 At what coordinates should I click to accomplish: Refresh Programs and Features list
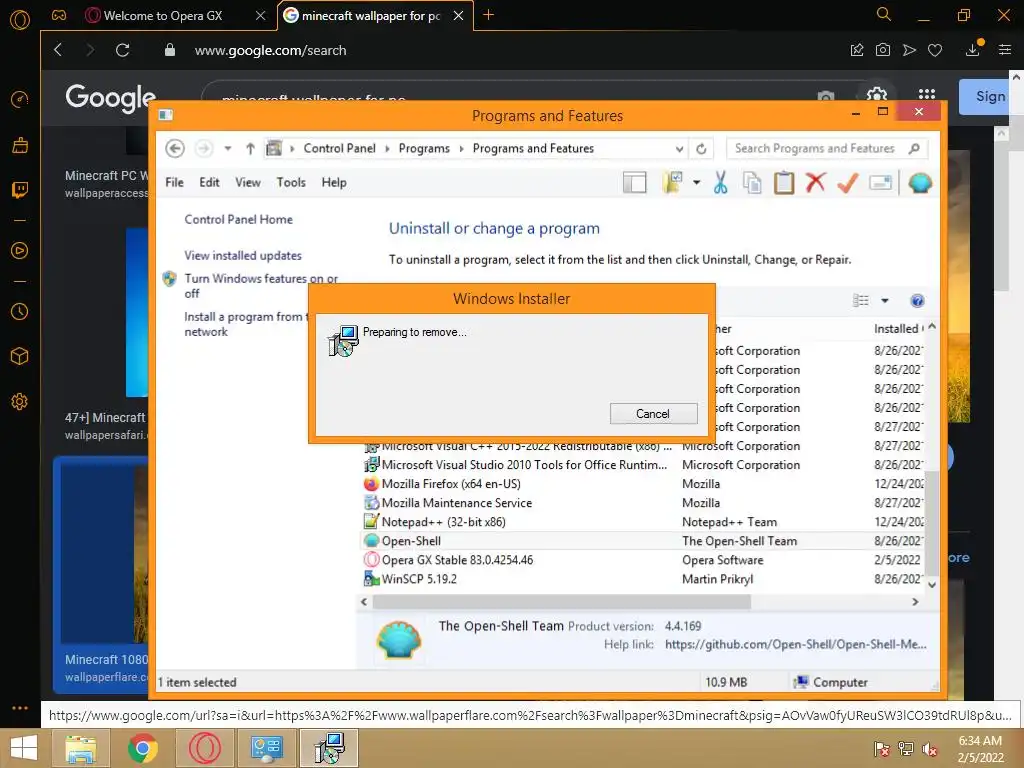[x=701, y=149]
